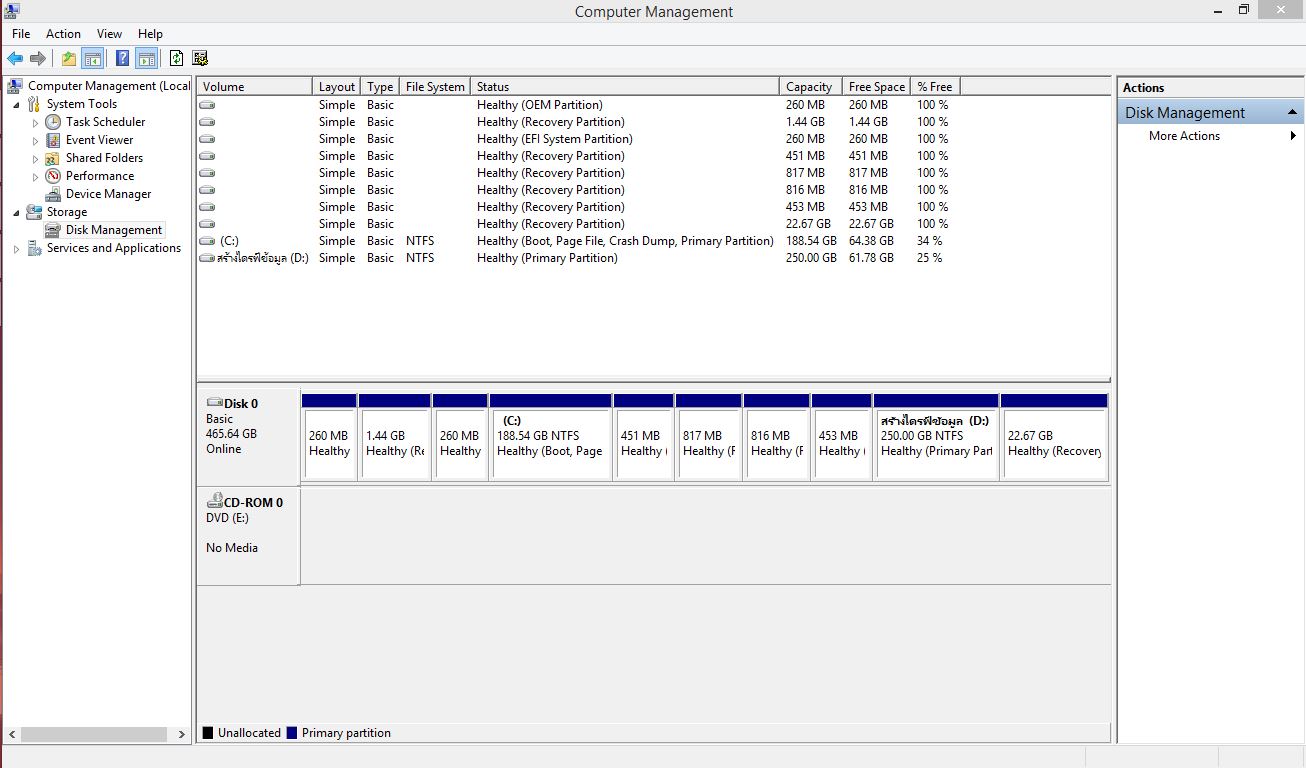Image resolution: width=1306 pixels, height=768 pixels.
Task: Expand the Services and Applications node
Action: [16, 249]
